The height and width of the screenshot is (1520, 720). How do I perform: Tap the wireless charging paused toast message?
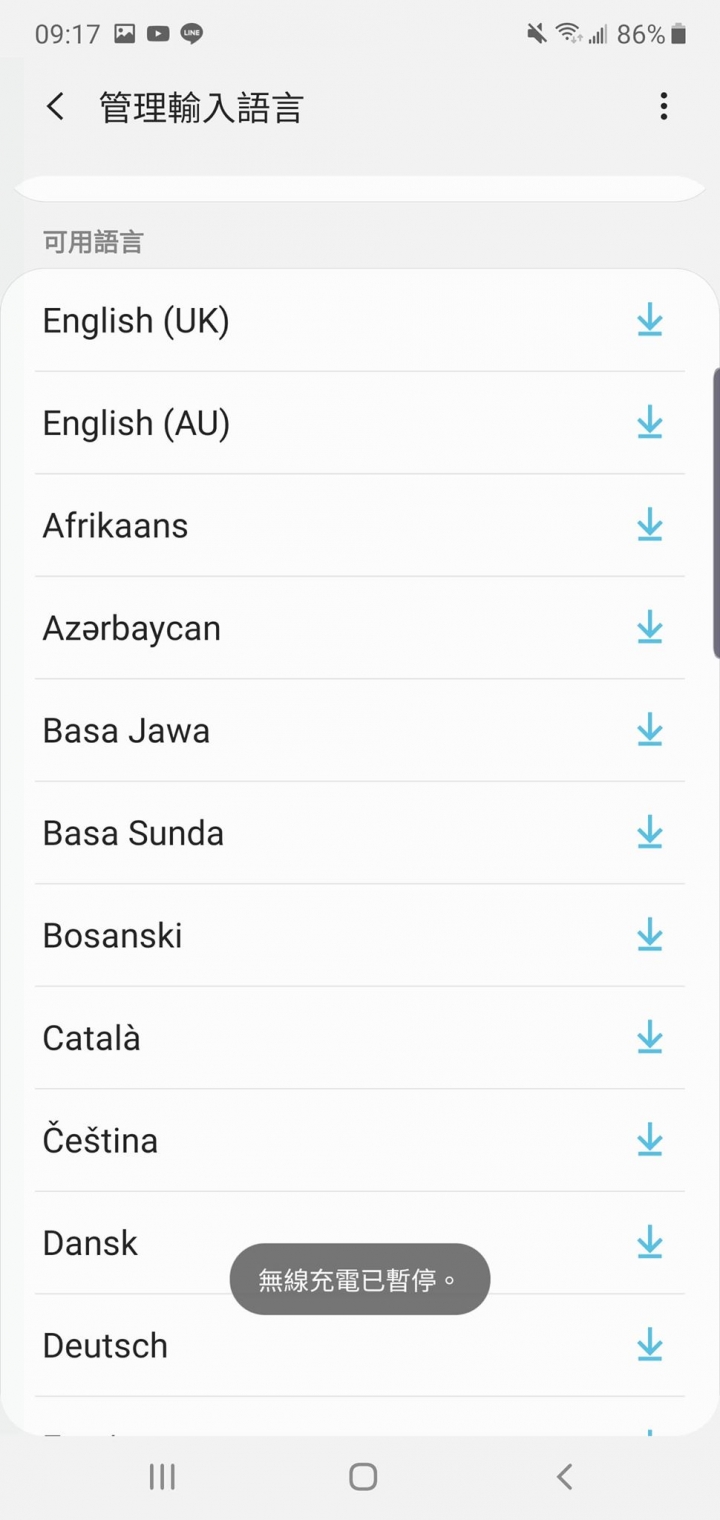[360, 1279]
